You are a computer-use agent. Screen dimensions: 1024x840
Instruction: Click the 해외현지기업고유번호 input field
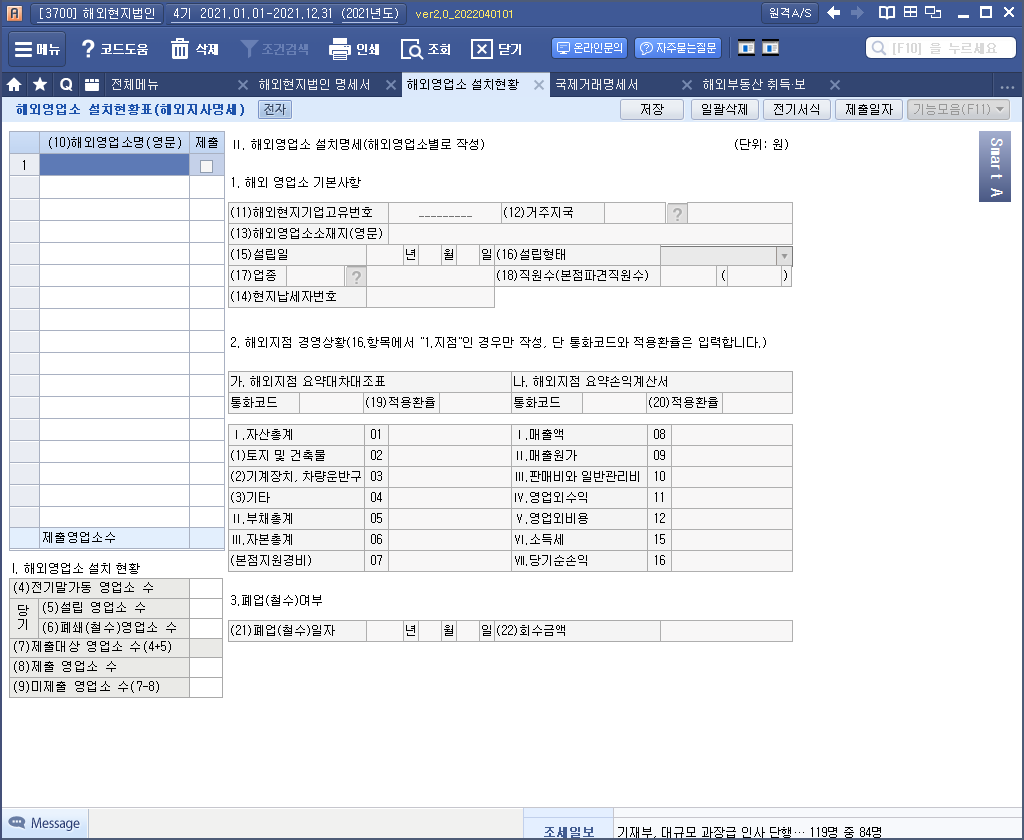tap(445, 213)
